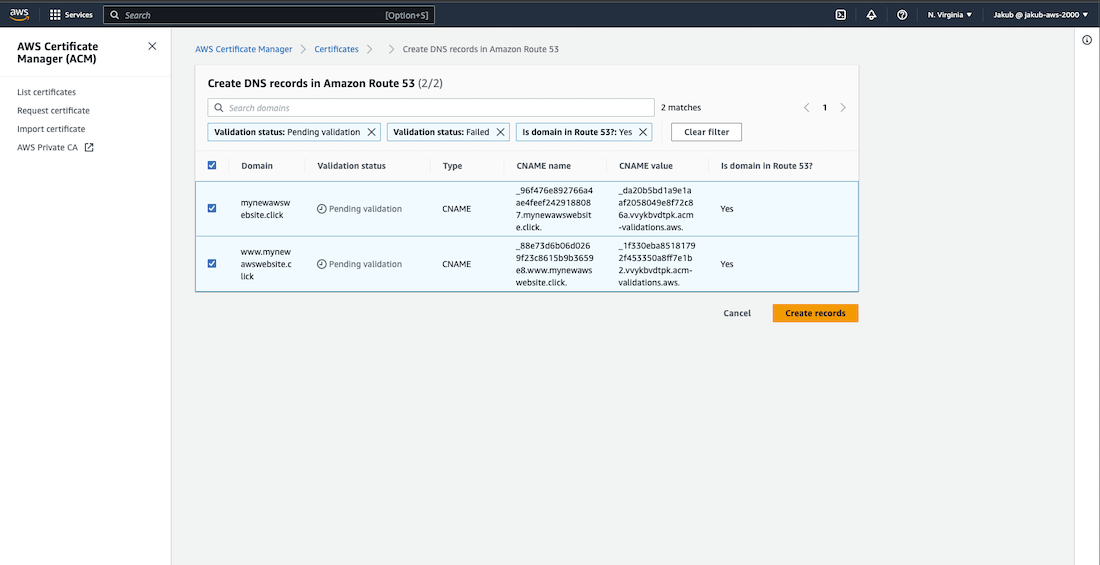
Task: Close the ACM sidebar panel
Action: 152,46
